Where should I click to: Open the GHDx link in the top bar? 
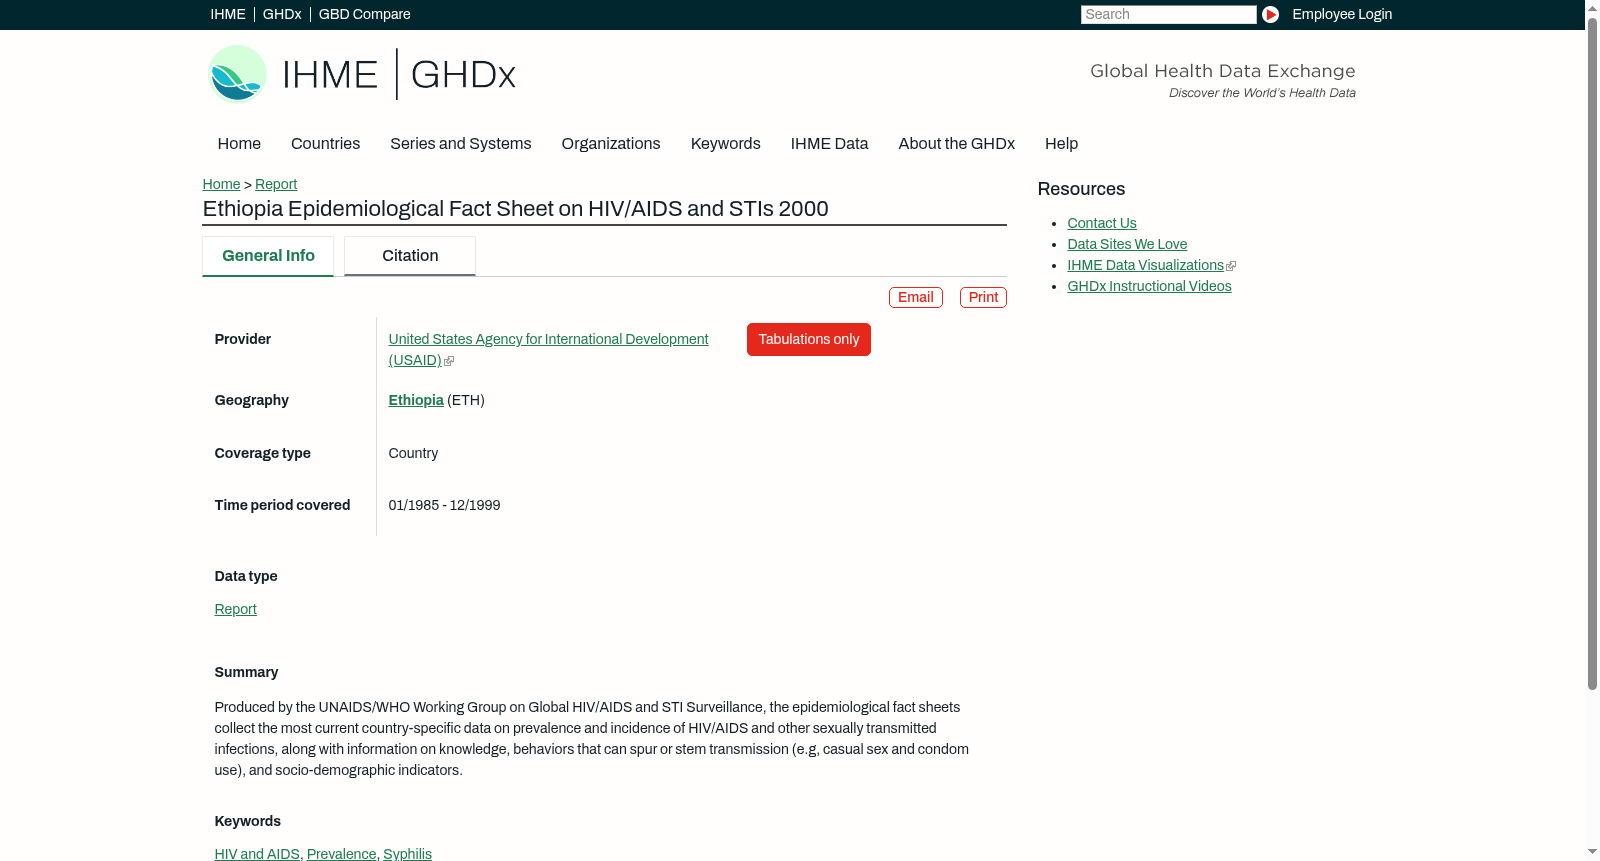pyautogui.click(x=282, y=14)
